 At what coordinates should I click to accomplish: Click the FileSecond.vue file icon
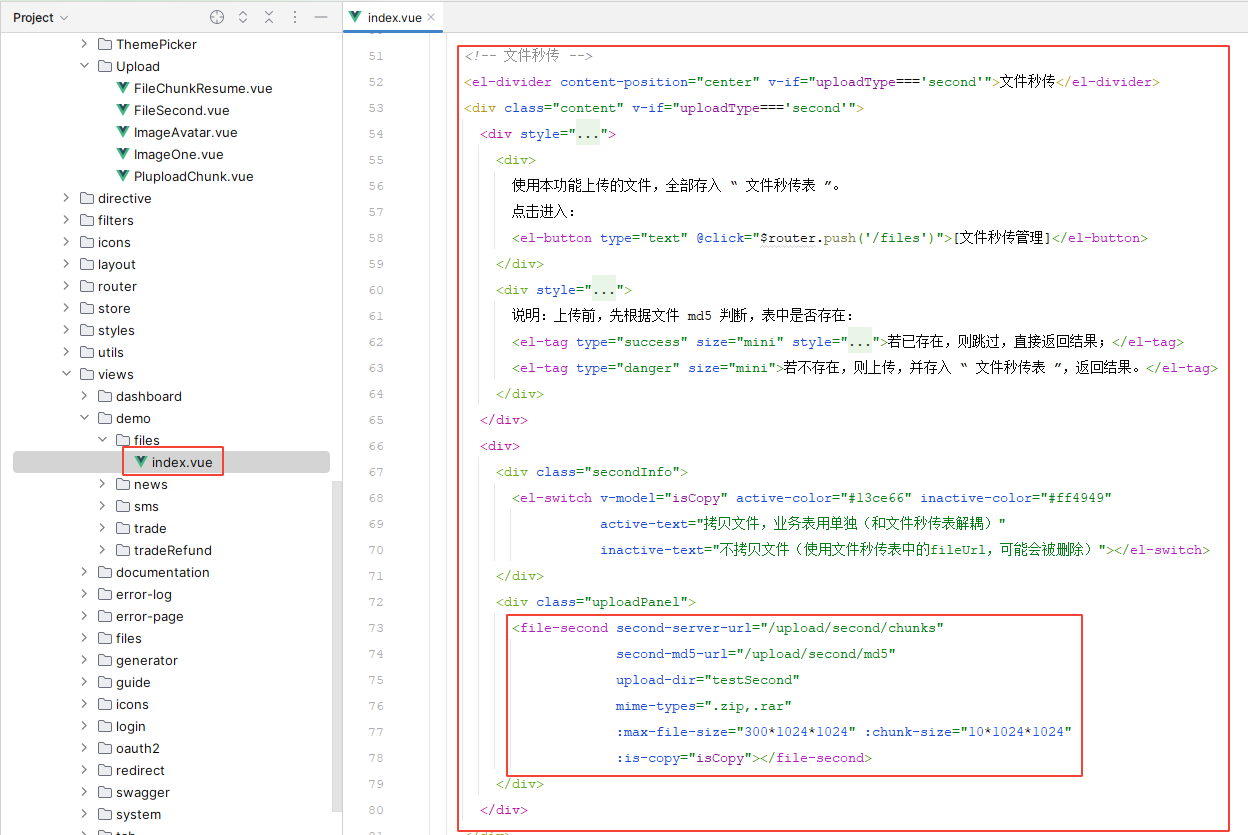pyautogui.click(x=124, y=110)
